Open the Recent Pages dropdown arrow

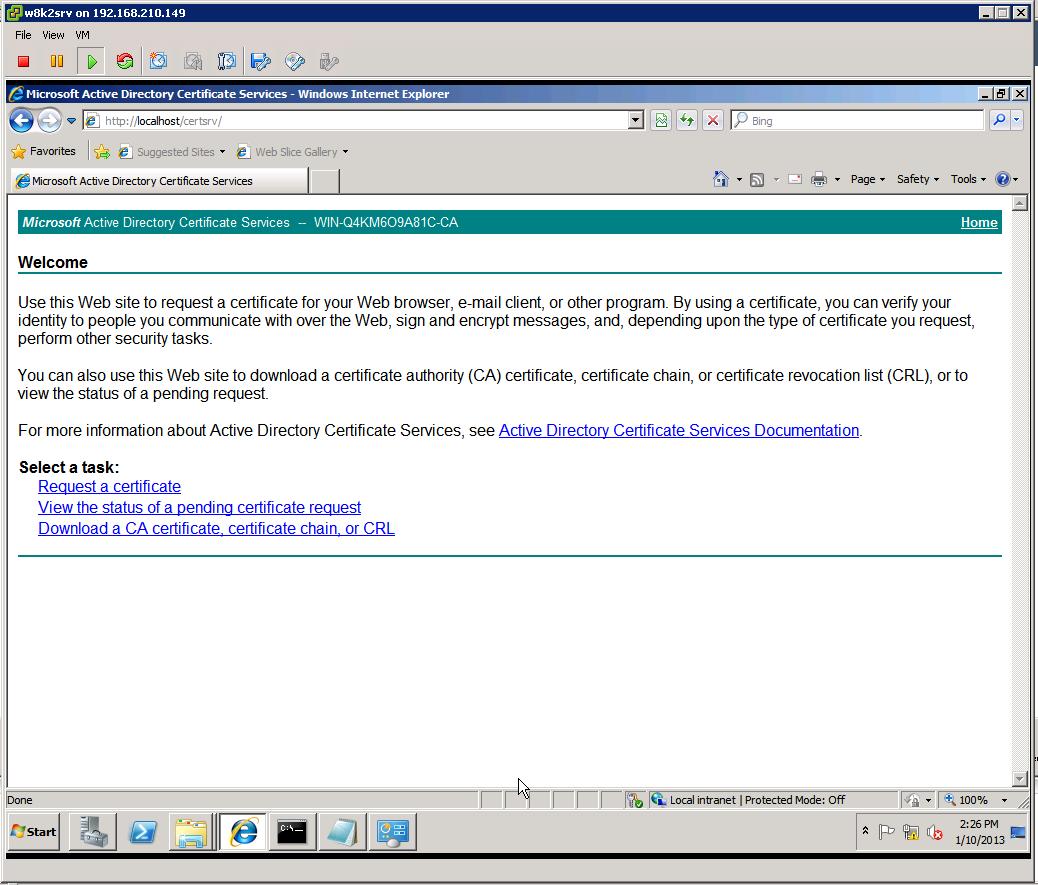tap(71, 120)
